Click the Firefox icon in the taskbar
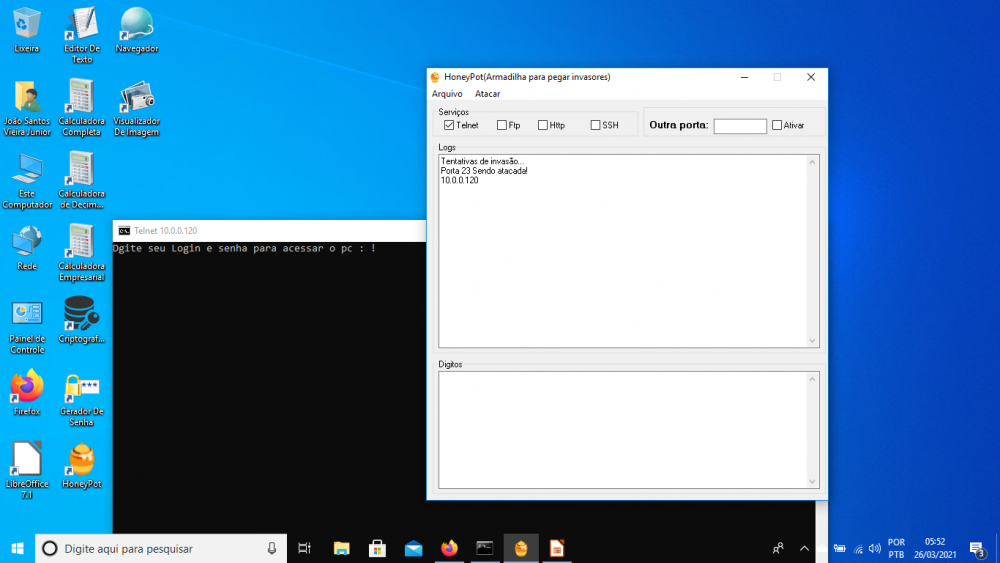 click(449, 548)
